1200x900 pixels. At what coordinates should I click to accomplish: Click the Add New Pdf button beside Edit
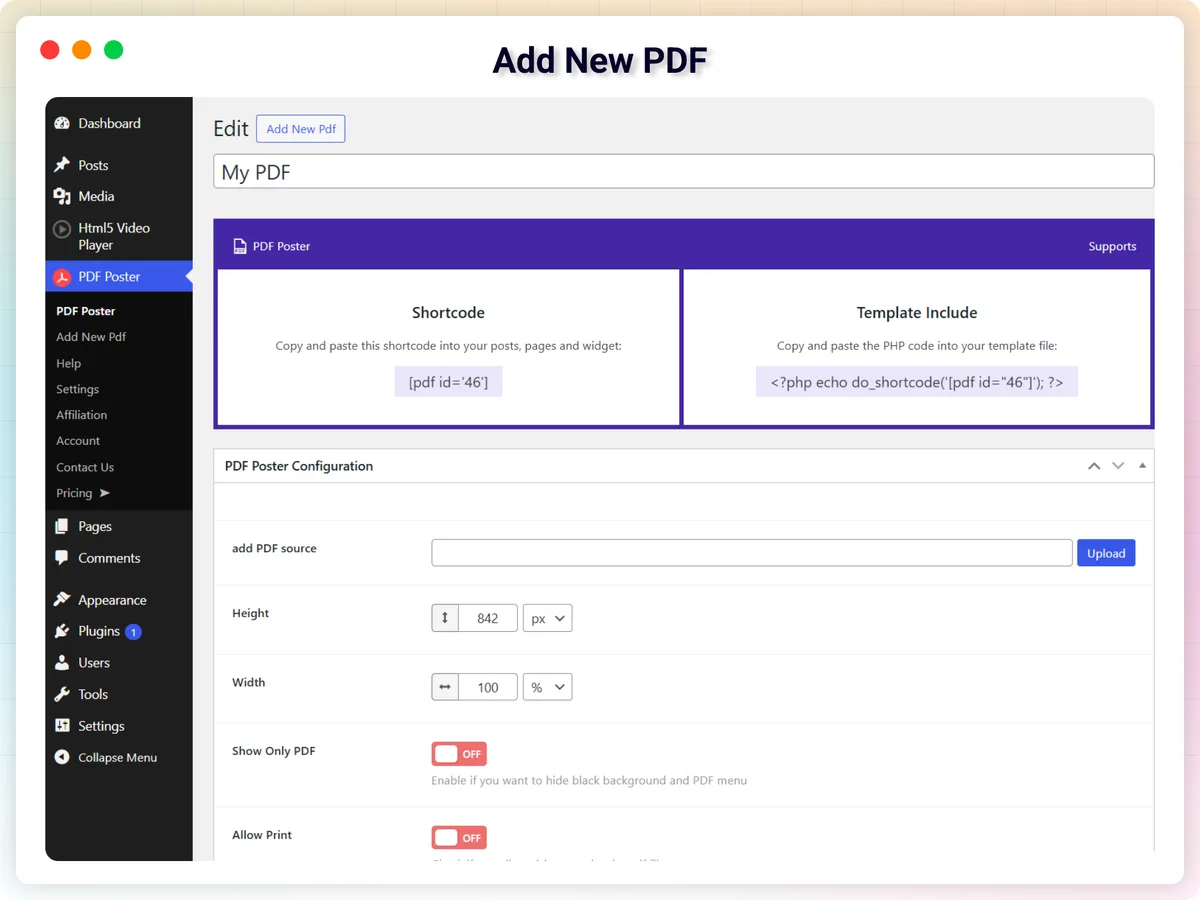pyautogui.click(x=301, y=129)
